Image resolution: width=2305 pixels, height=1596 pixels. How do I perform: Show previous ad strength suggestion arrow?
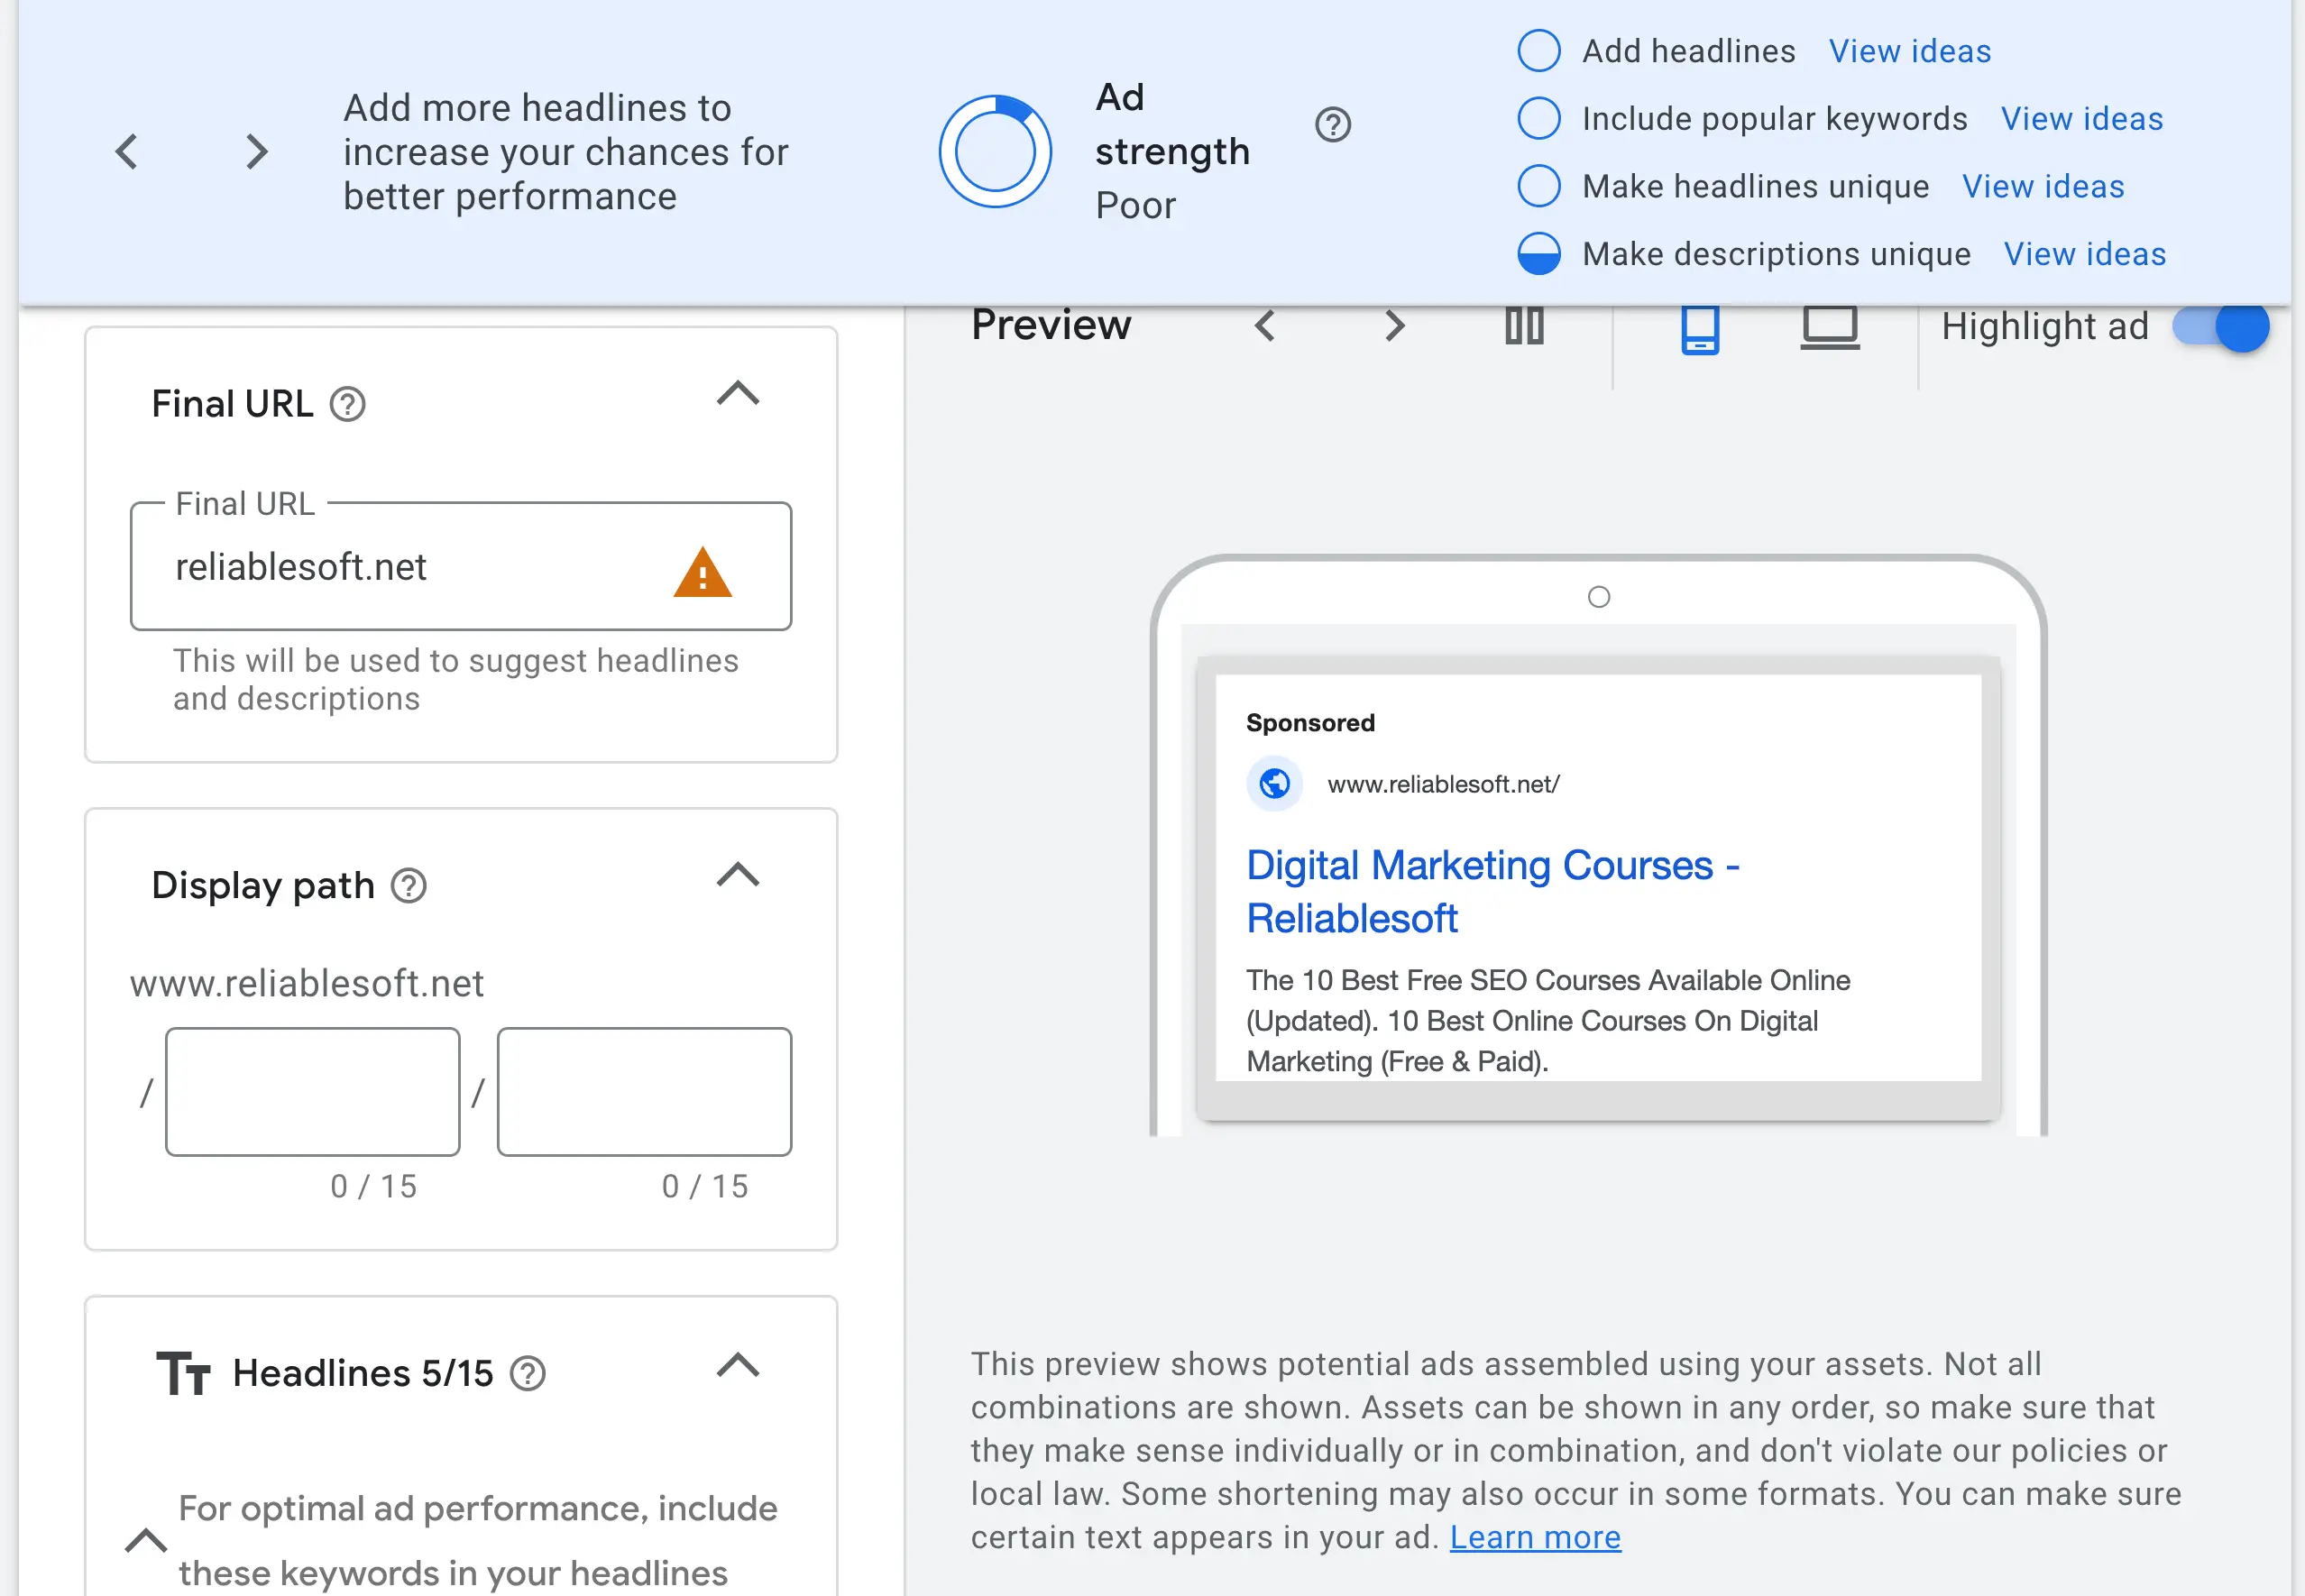point(127,152)
